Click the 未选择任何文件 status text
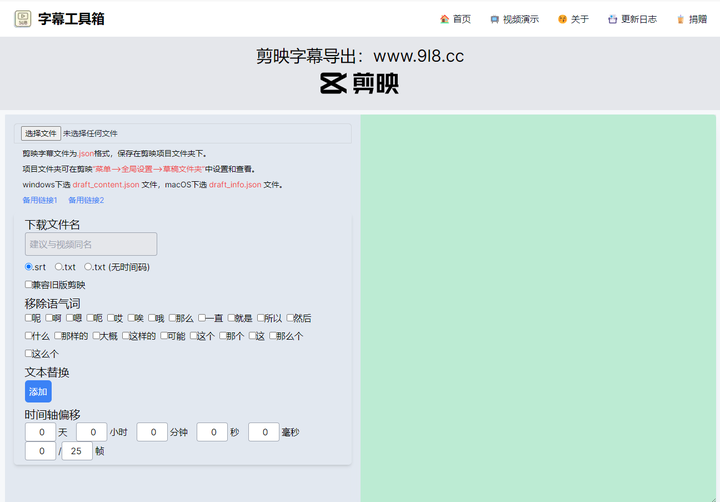The width and height of the screenshot is (720, 502). (90, 134)
